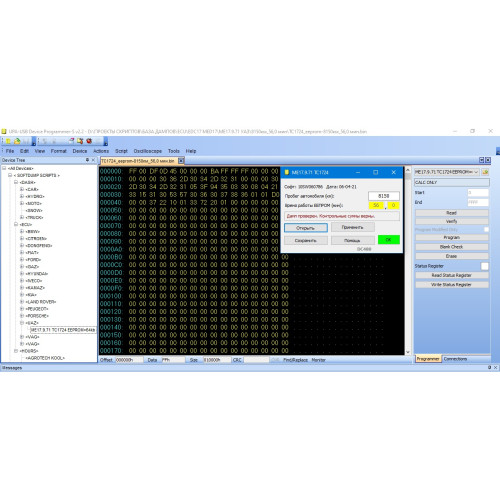
Task: Click the icon next to the device dropdown
Action: tap(485, 172)
